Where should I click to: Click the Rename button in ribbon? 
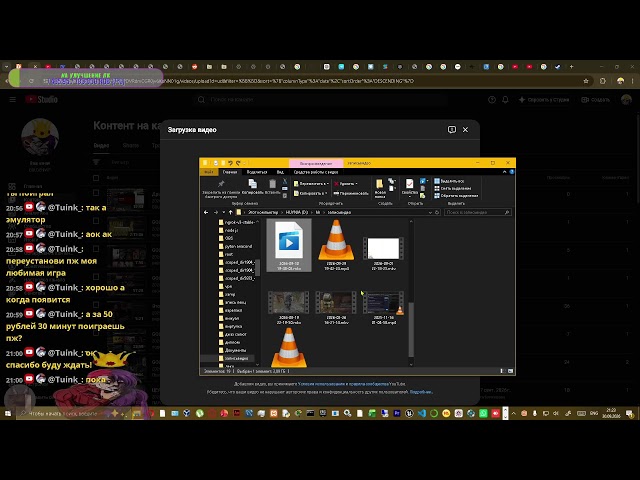(351, 193)
